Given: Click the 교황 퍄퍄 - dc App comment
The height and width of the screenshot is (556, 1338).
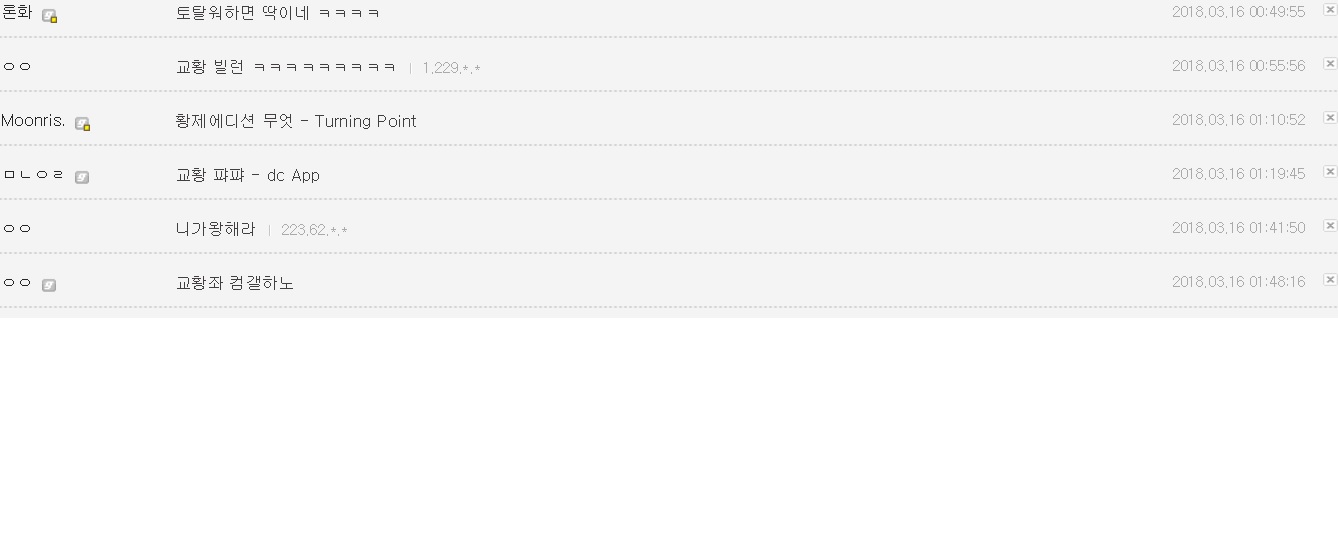Looking at the screenshot, I should (x=247, y=175).
